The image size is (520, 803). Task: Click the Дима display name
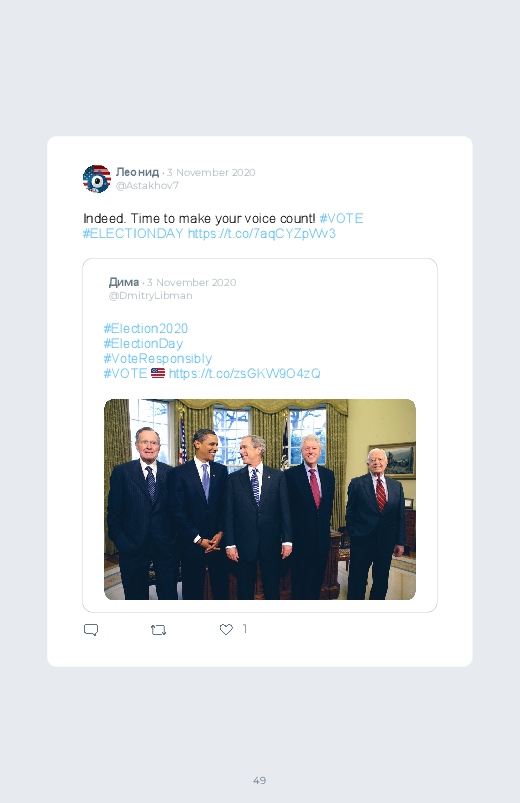pyautogui.click(x=124, y=282)
